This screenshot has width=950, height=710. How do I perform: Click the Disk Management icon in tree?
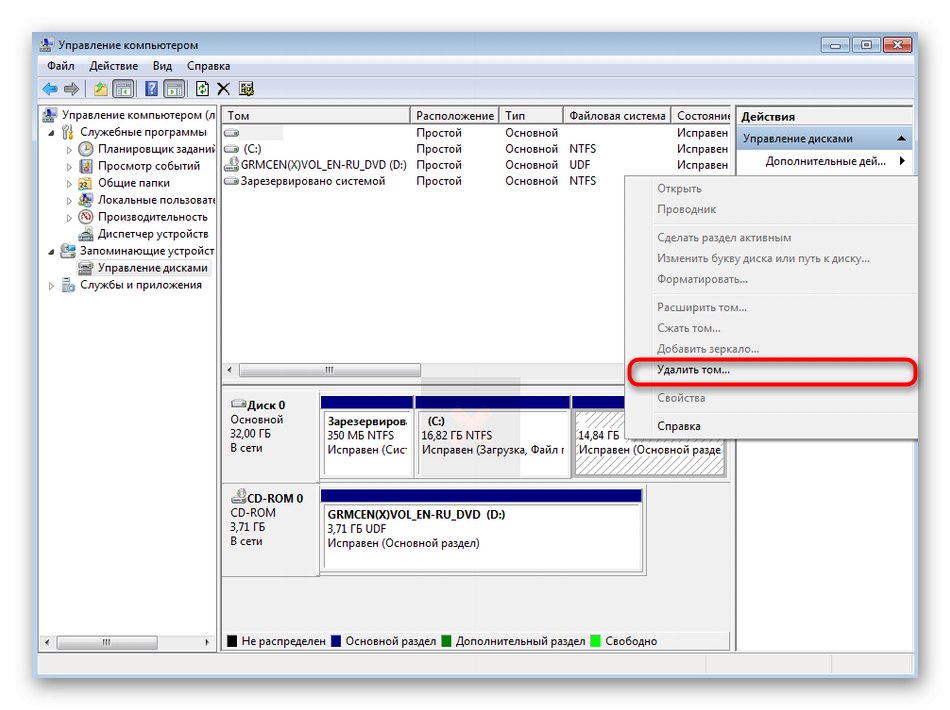coord(86,268)
